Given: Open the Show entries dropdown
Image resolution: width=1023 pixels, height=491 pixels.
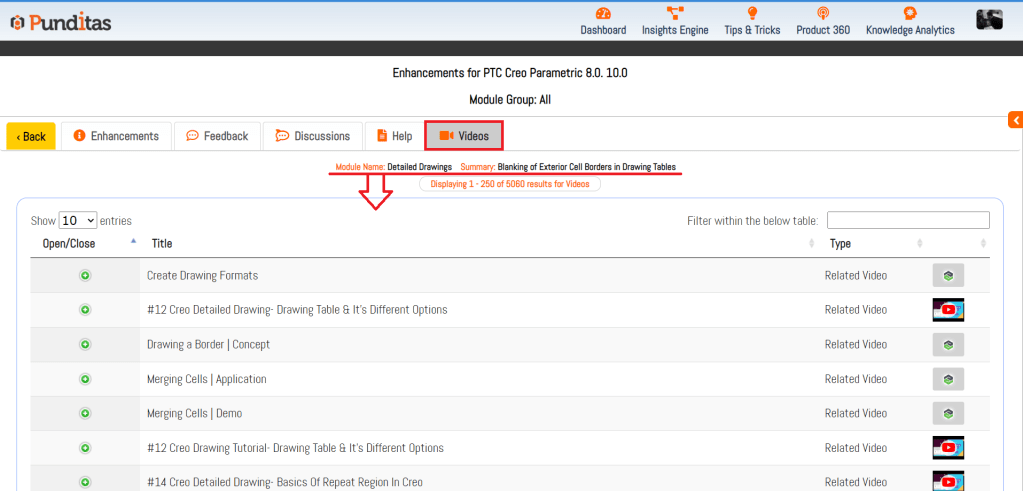Looking at the screenshot, I should 77,221.
